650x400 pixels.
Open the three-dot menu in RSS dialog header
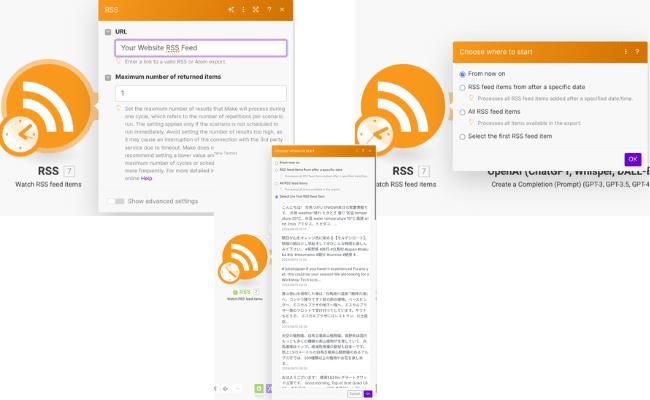click(243, 10)
